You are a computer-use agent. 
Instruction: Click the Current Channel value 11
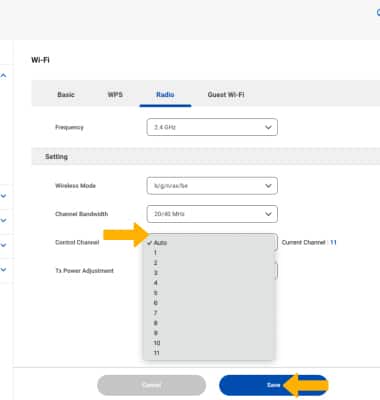tap(333, 242)
